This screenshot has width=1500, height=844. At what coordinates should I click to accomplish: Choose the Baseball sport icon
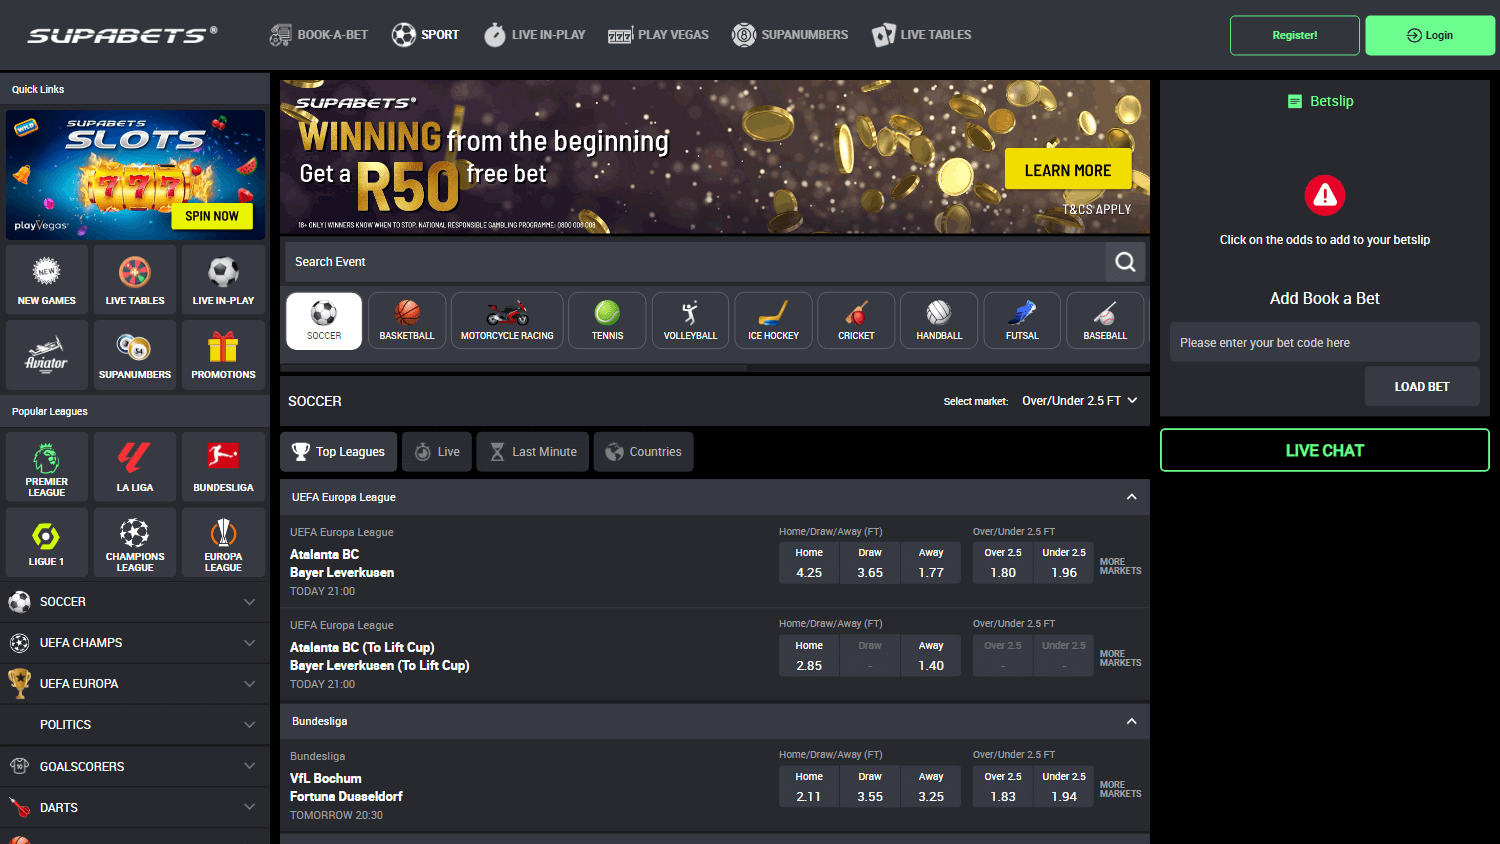coord(1105,321)
